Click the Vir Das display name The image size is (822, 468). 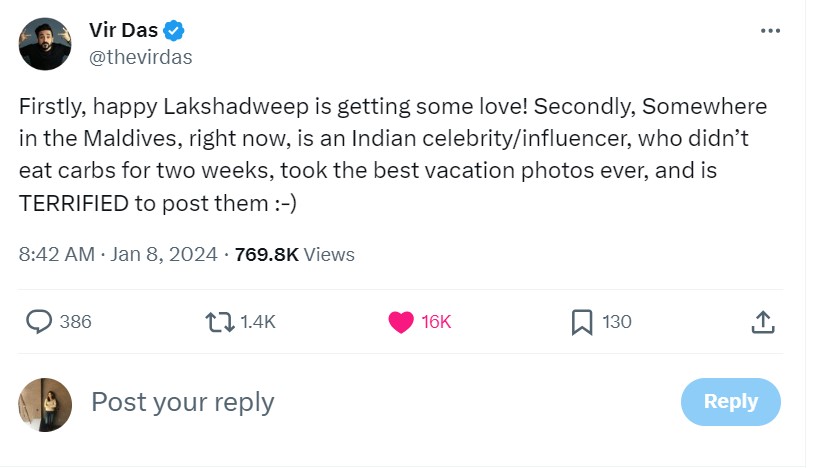tap(123, 31)
